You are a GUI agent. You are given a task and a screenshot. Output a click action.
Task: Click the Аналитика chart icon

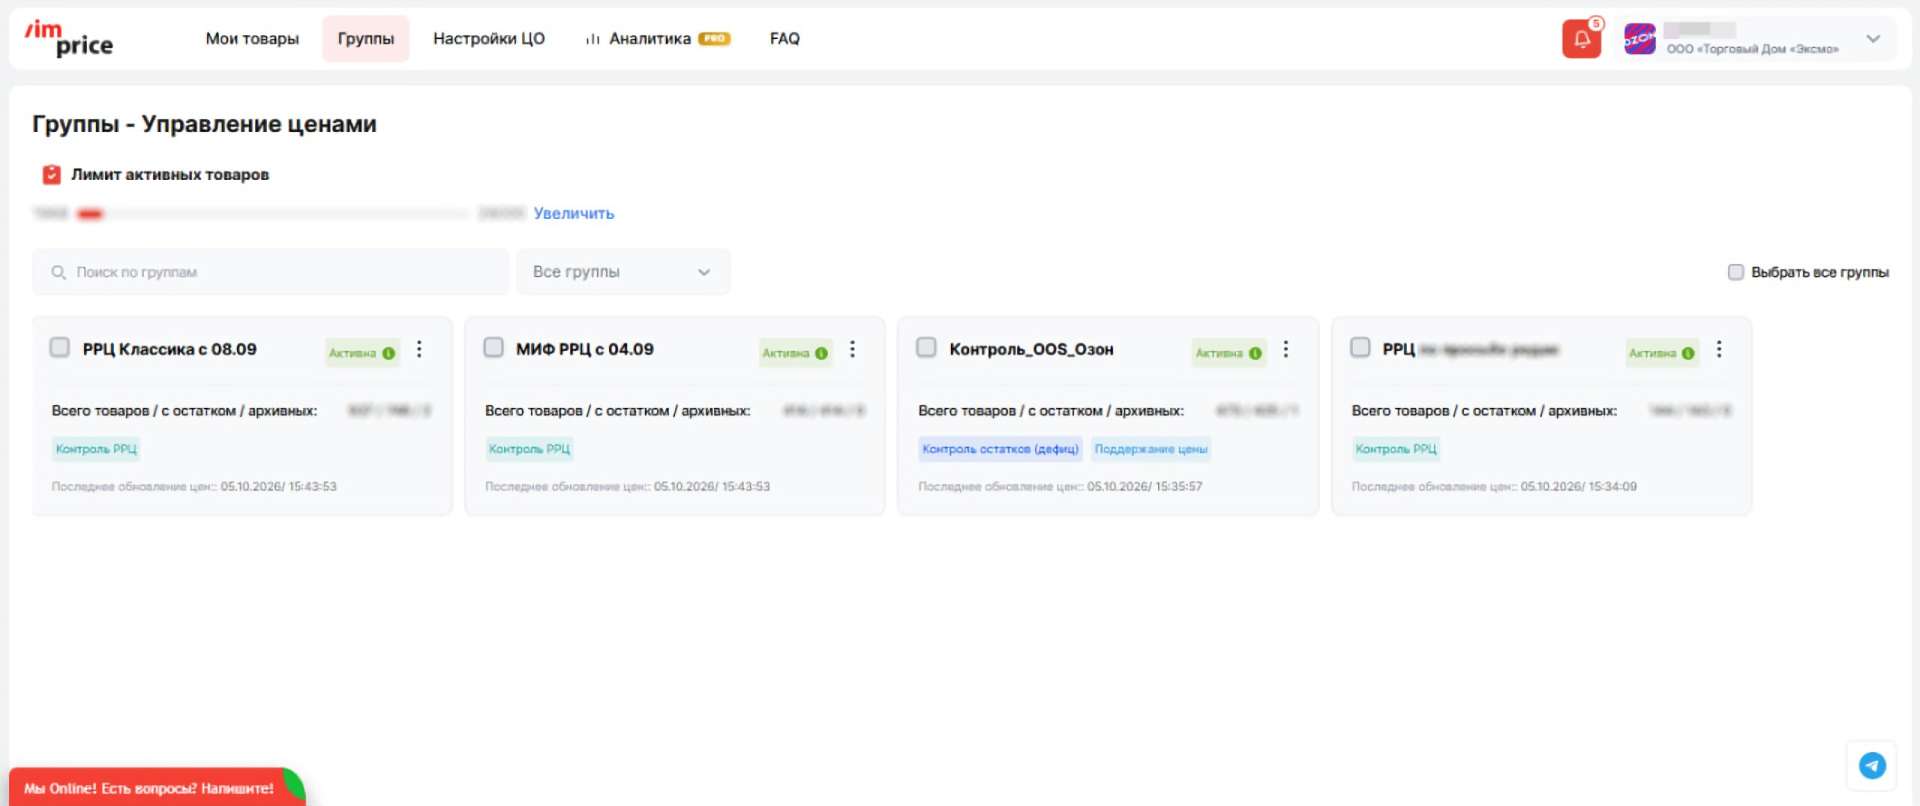[x=593, y=39]
